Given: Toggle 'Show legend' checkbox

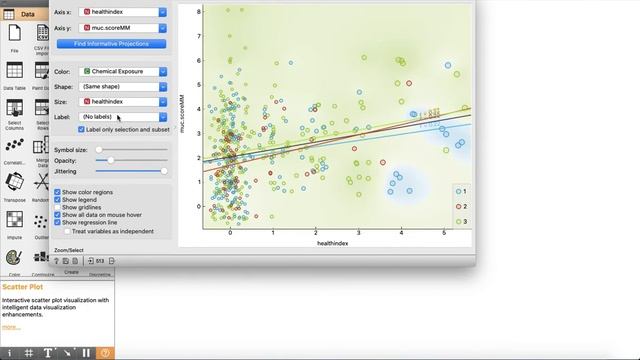Looking at the screenshot, I should point(57,200).
